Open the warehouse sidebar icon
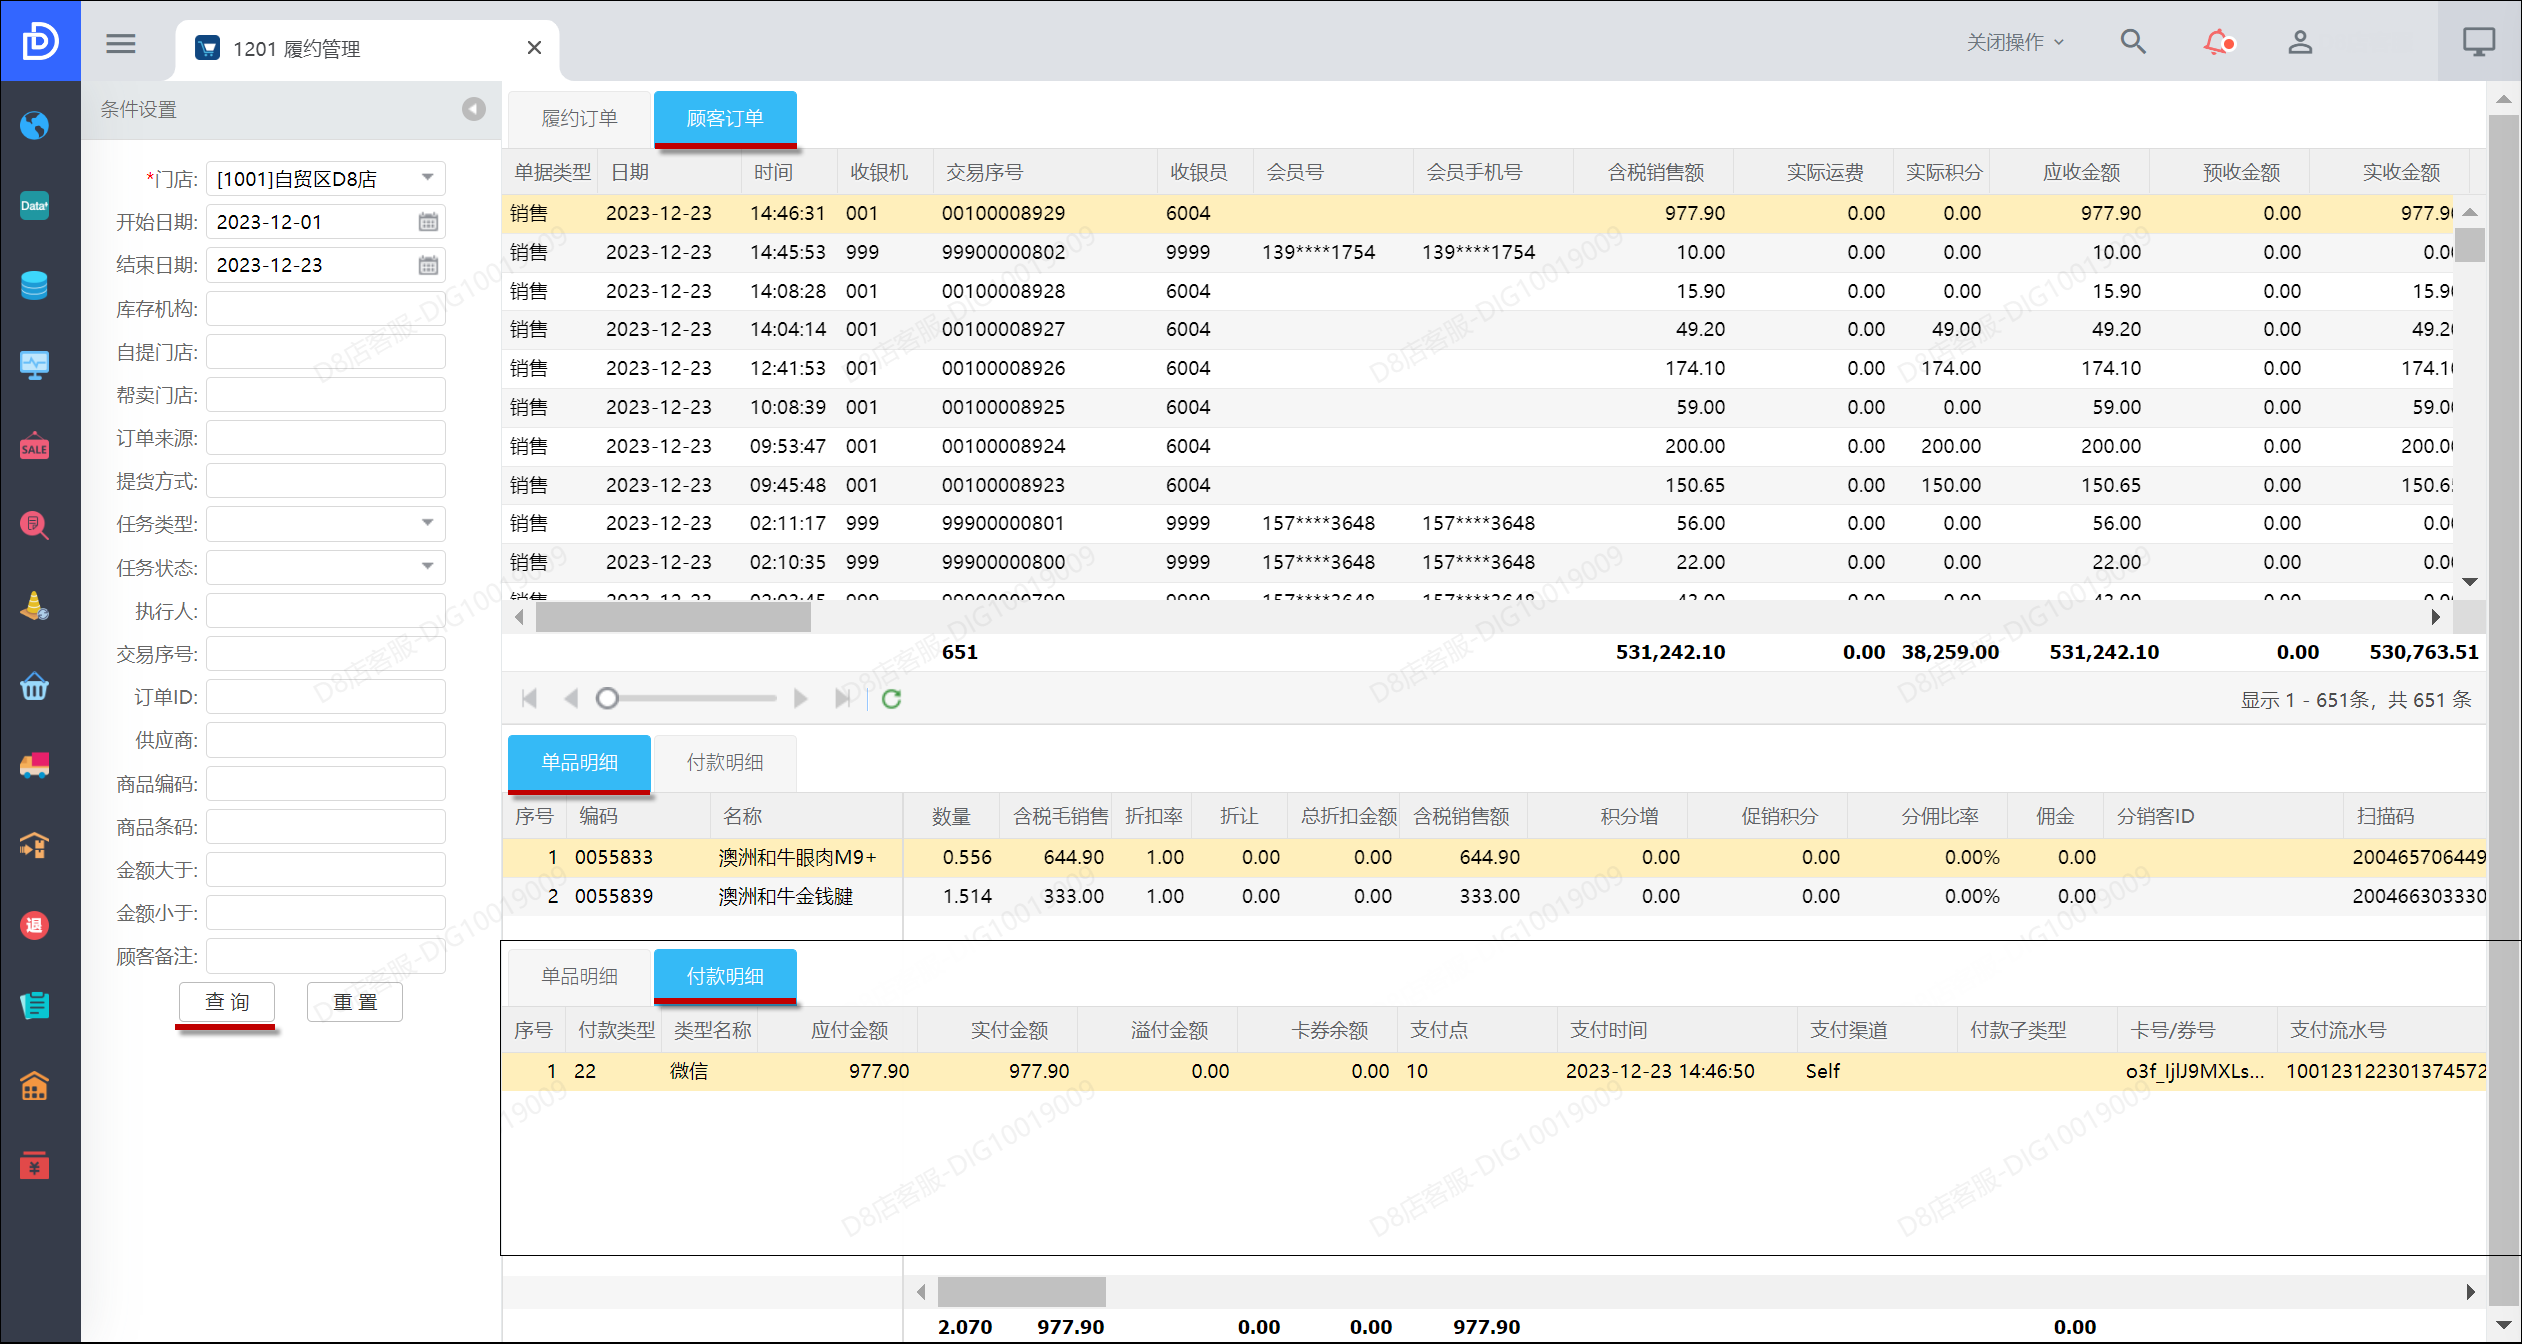 click(35, 845)
